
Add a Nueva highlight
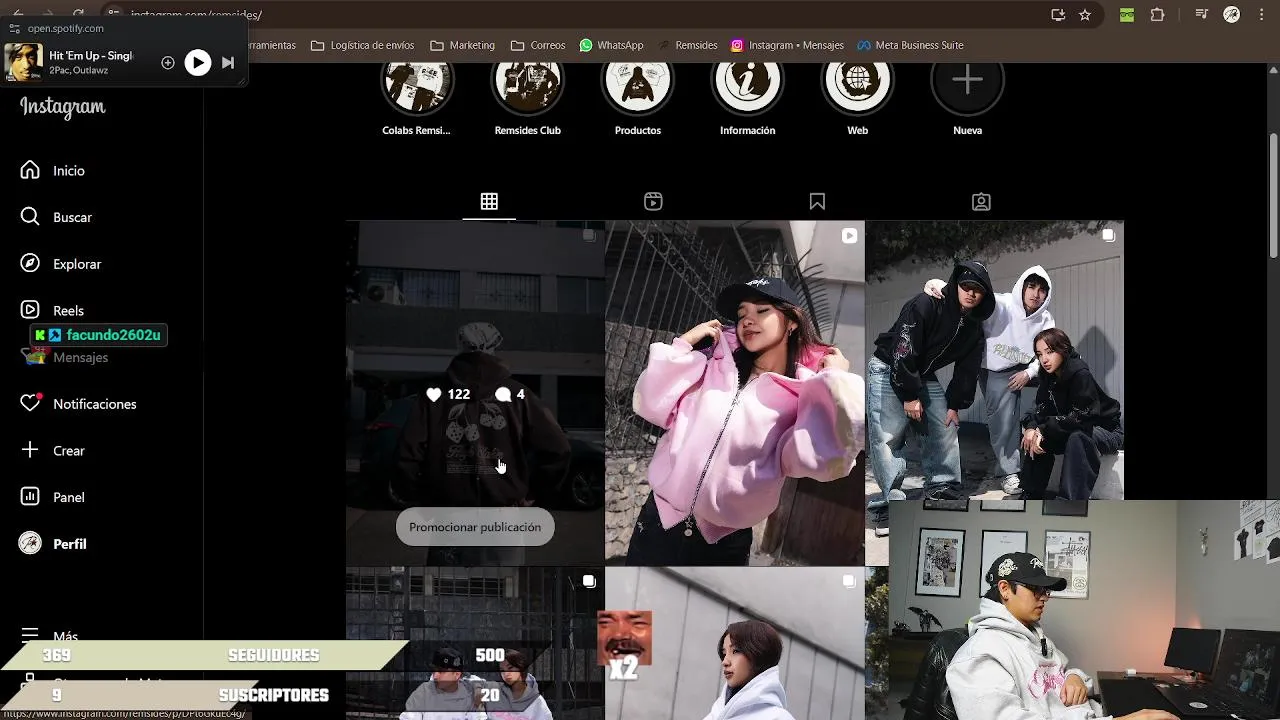(x=967, y=98)
